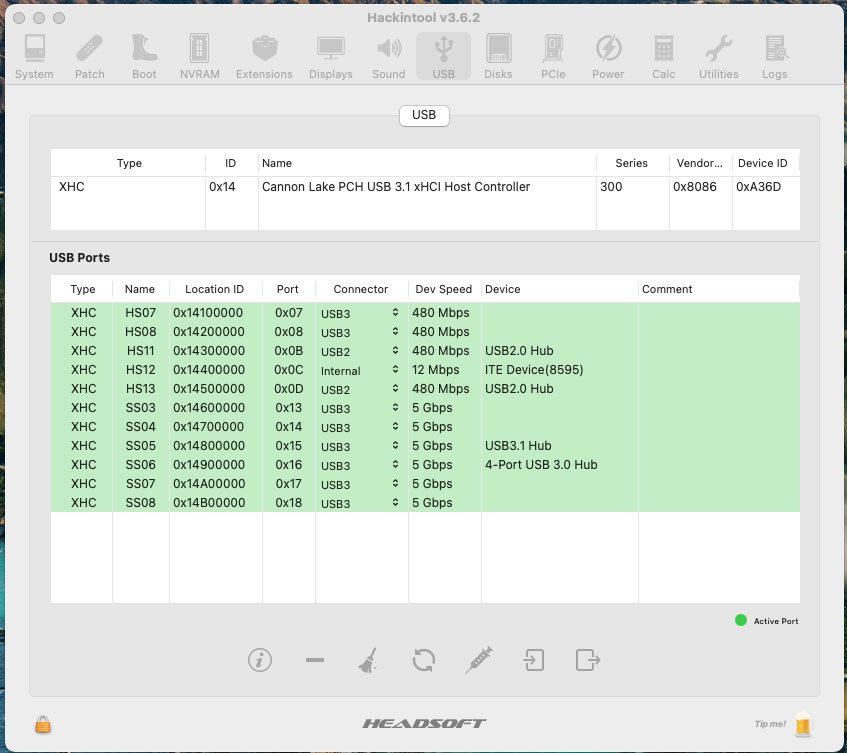Click the Location ID column header
Screen dimensions: 847x753
pyautogui.click(x=215, y=289)
